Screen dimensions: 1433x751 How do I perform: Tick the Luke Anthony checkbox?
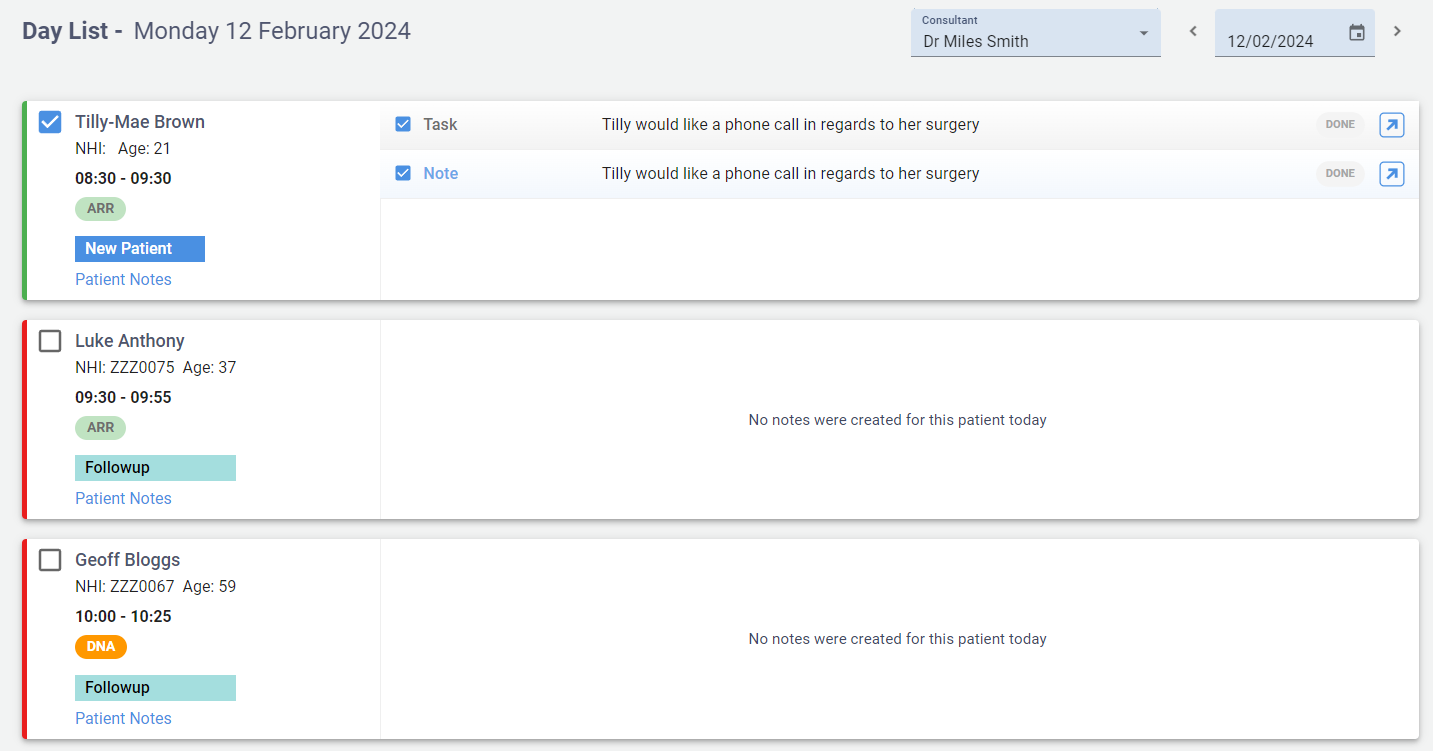click(50, 341)
